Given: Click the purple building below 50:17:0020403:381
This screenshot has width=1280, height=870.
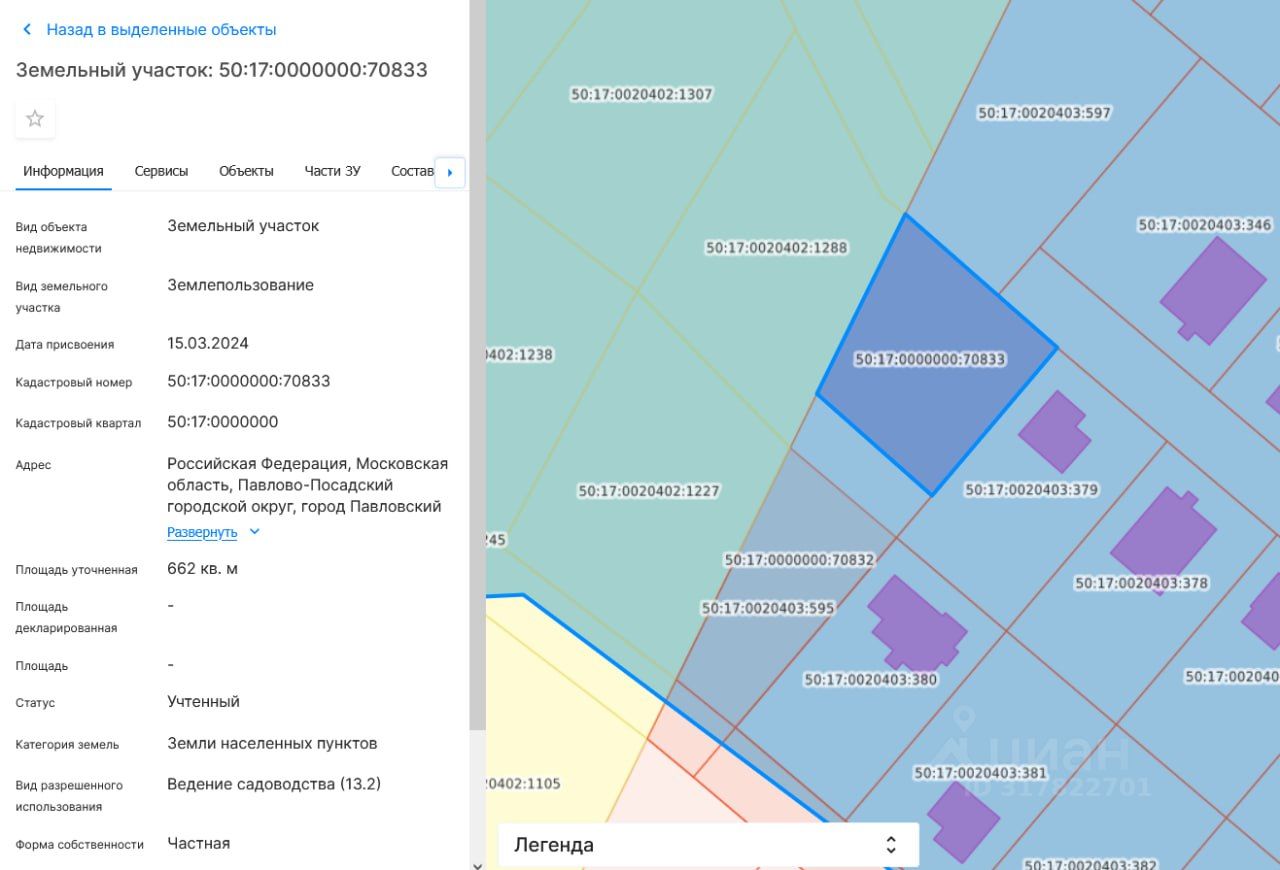Looking at the screenshot, I should tap(963, 821).
